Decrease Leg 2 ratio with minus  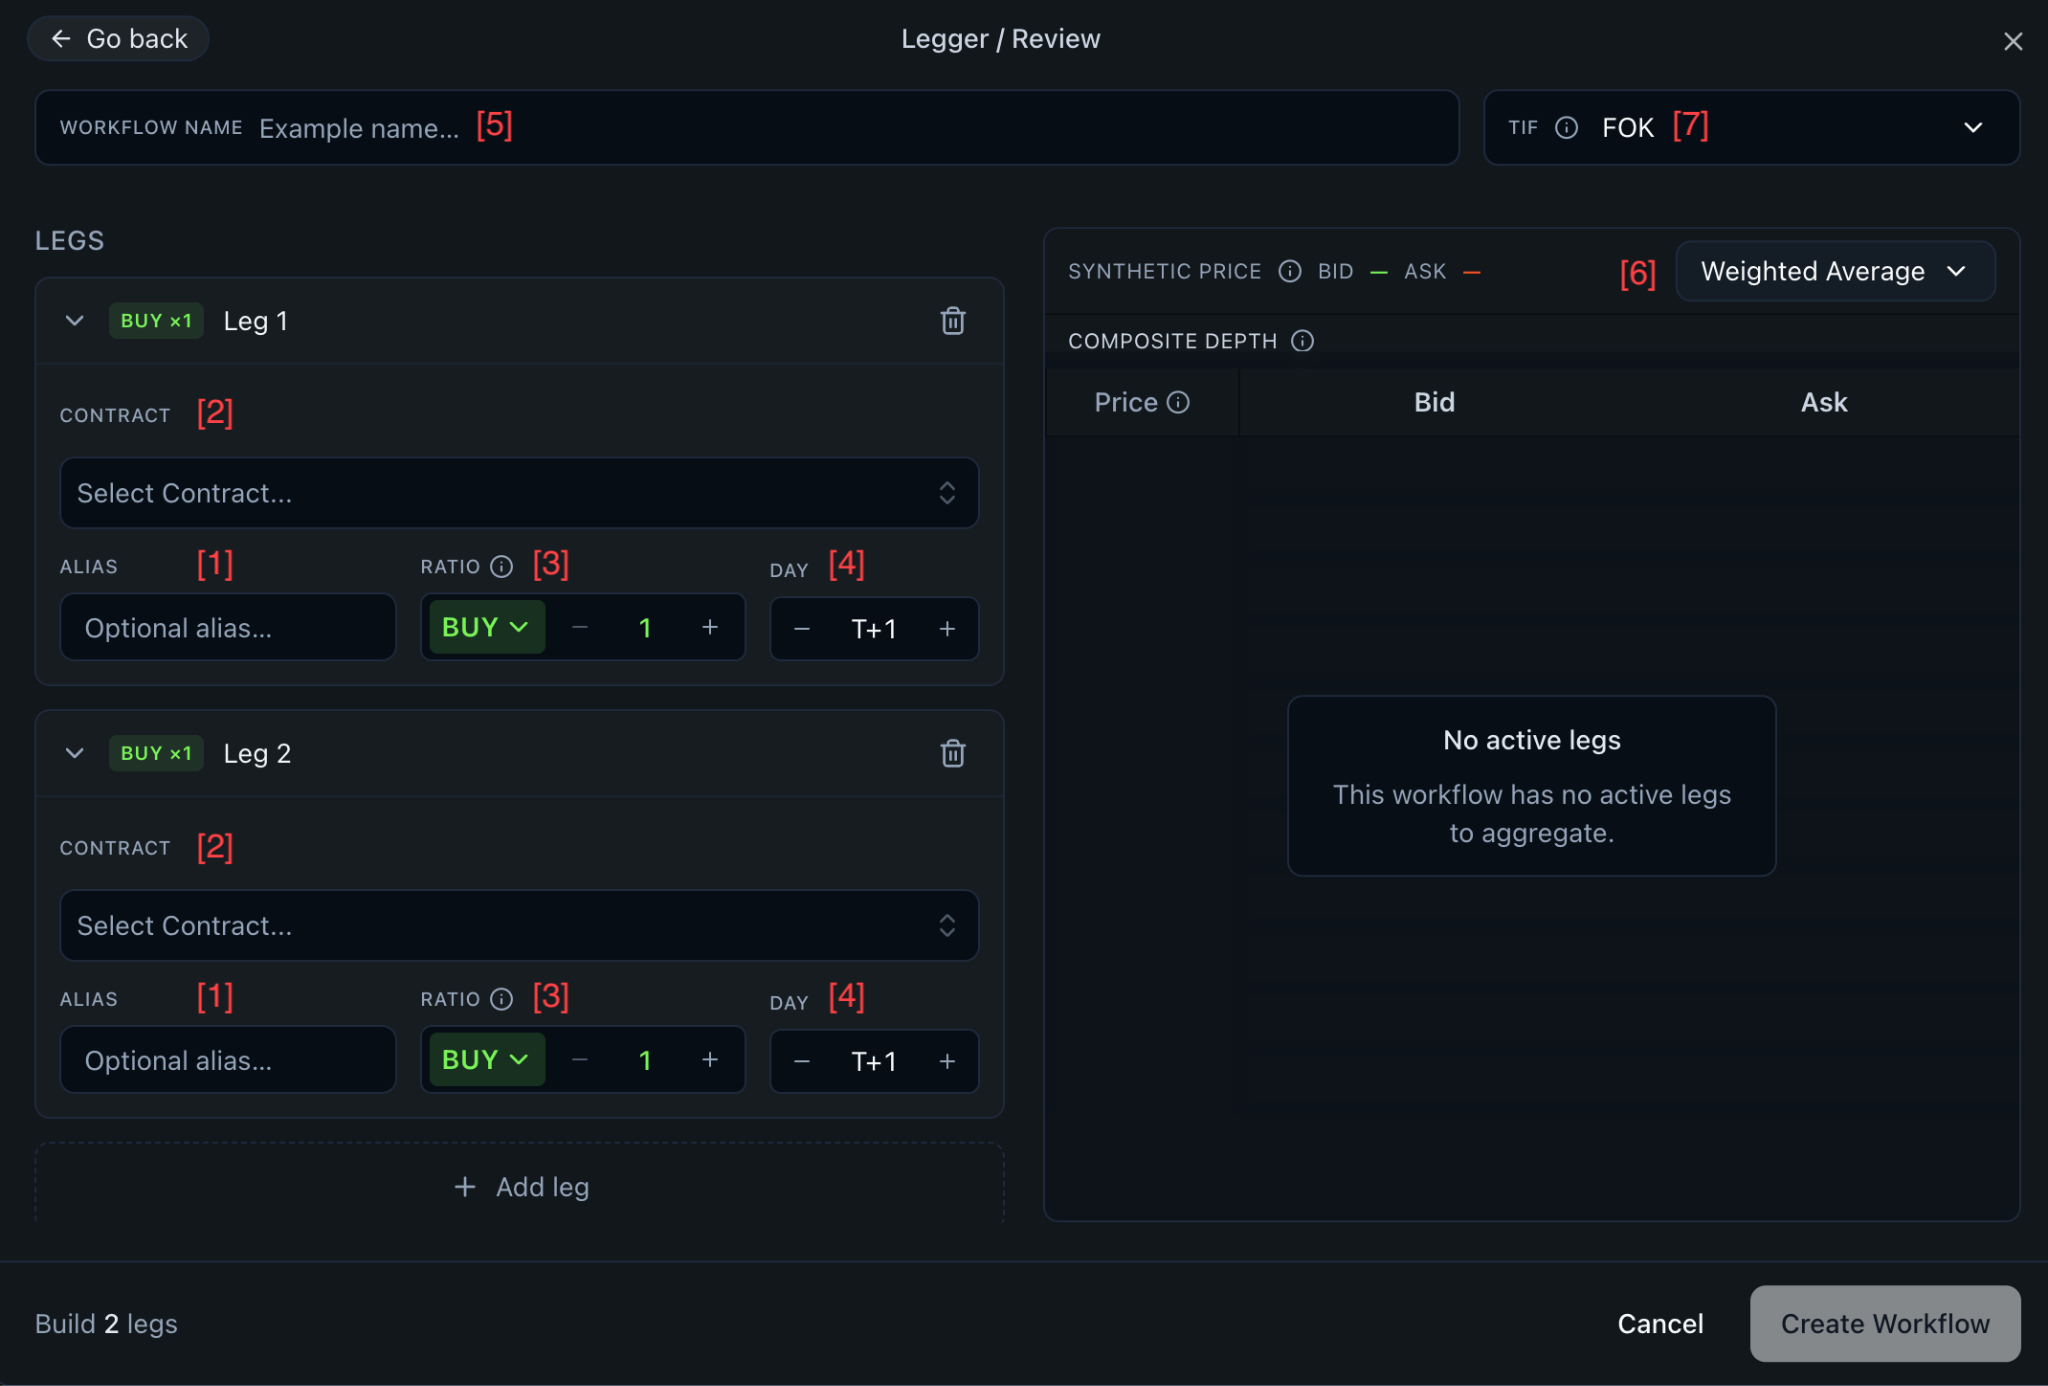point(580,1059)
